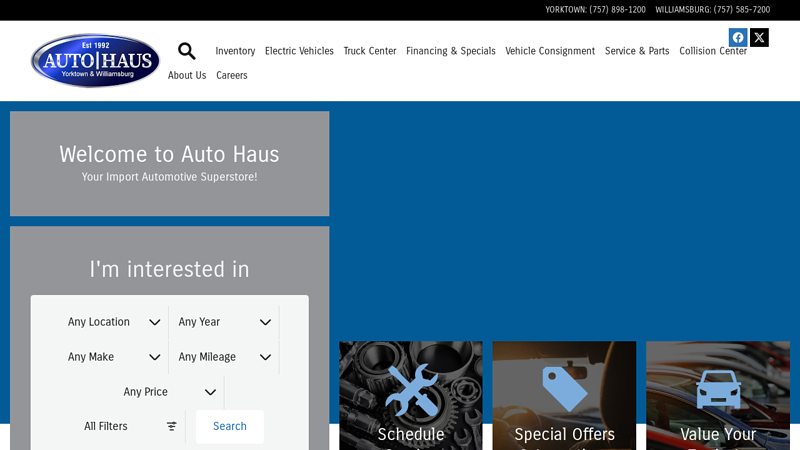Open the X (Twitter) social icon
Image resolution: width=800 pixels, height=450 pixels.
(x=760, y=38)
